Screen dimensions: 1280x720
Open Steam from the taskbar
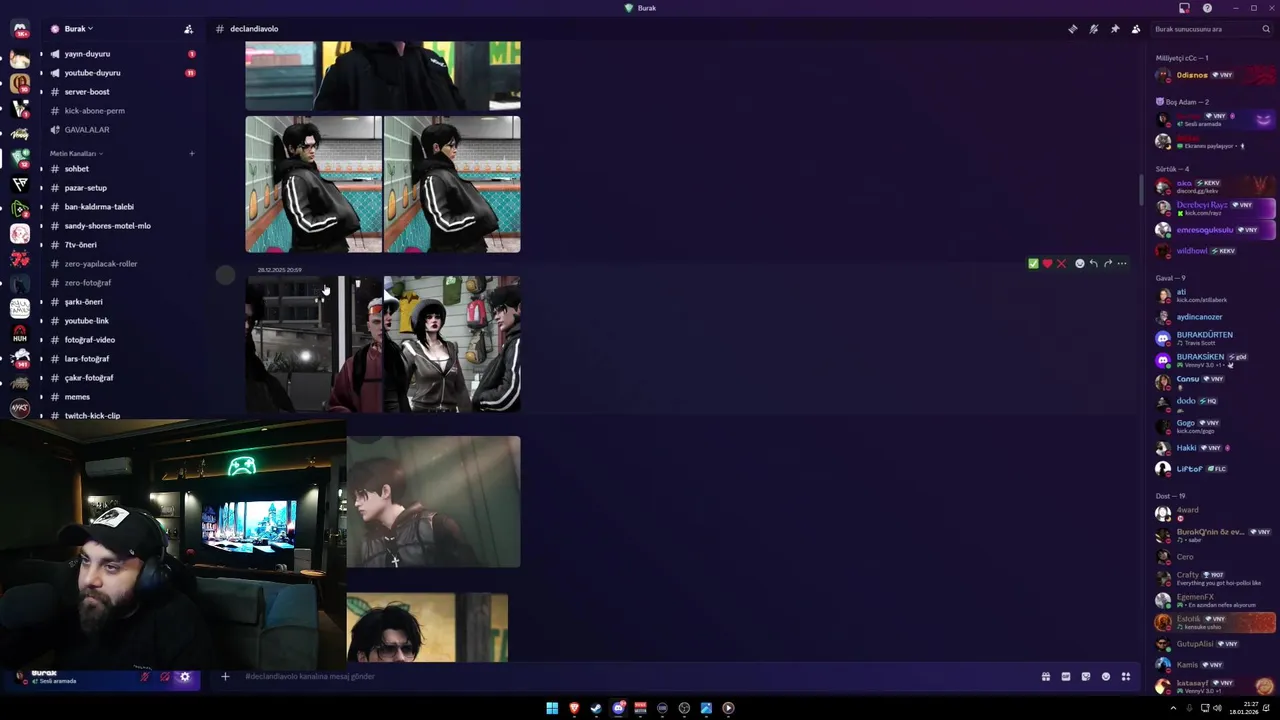[x=596, y=708]
